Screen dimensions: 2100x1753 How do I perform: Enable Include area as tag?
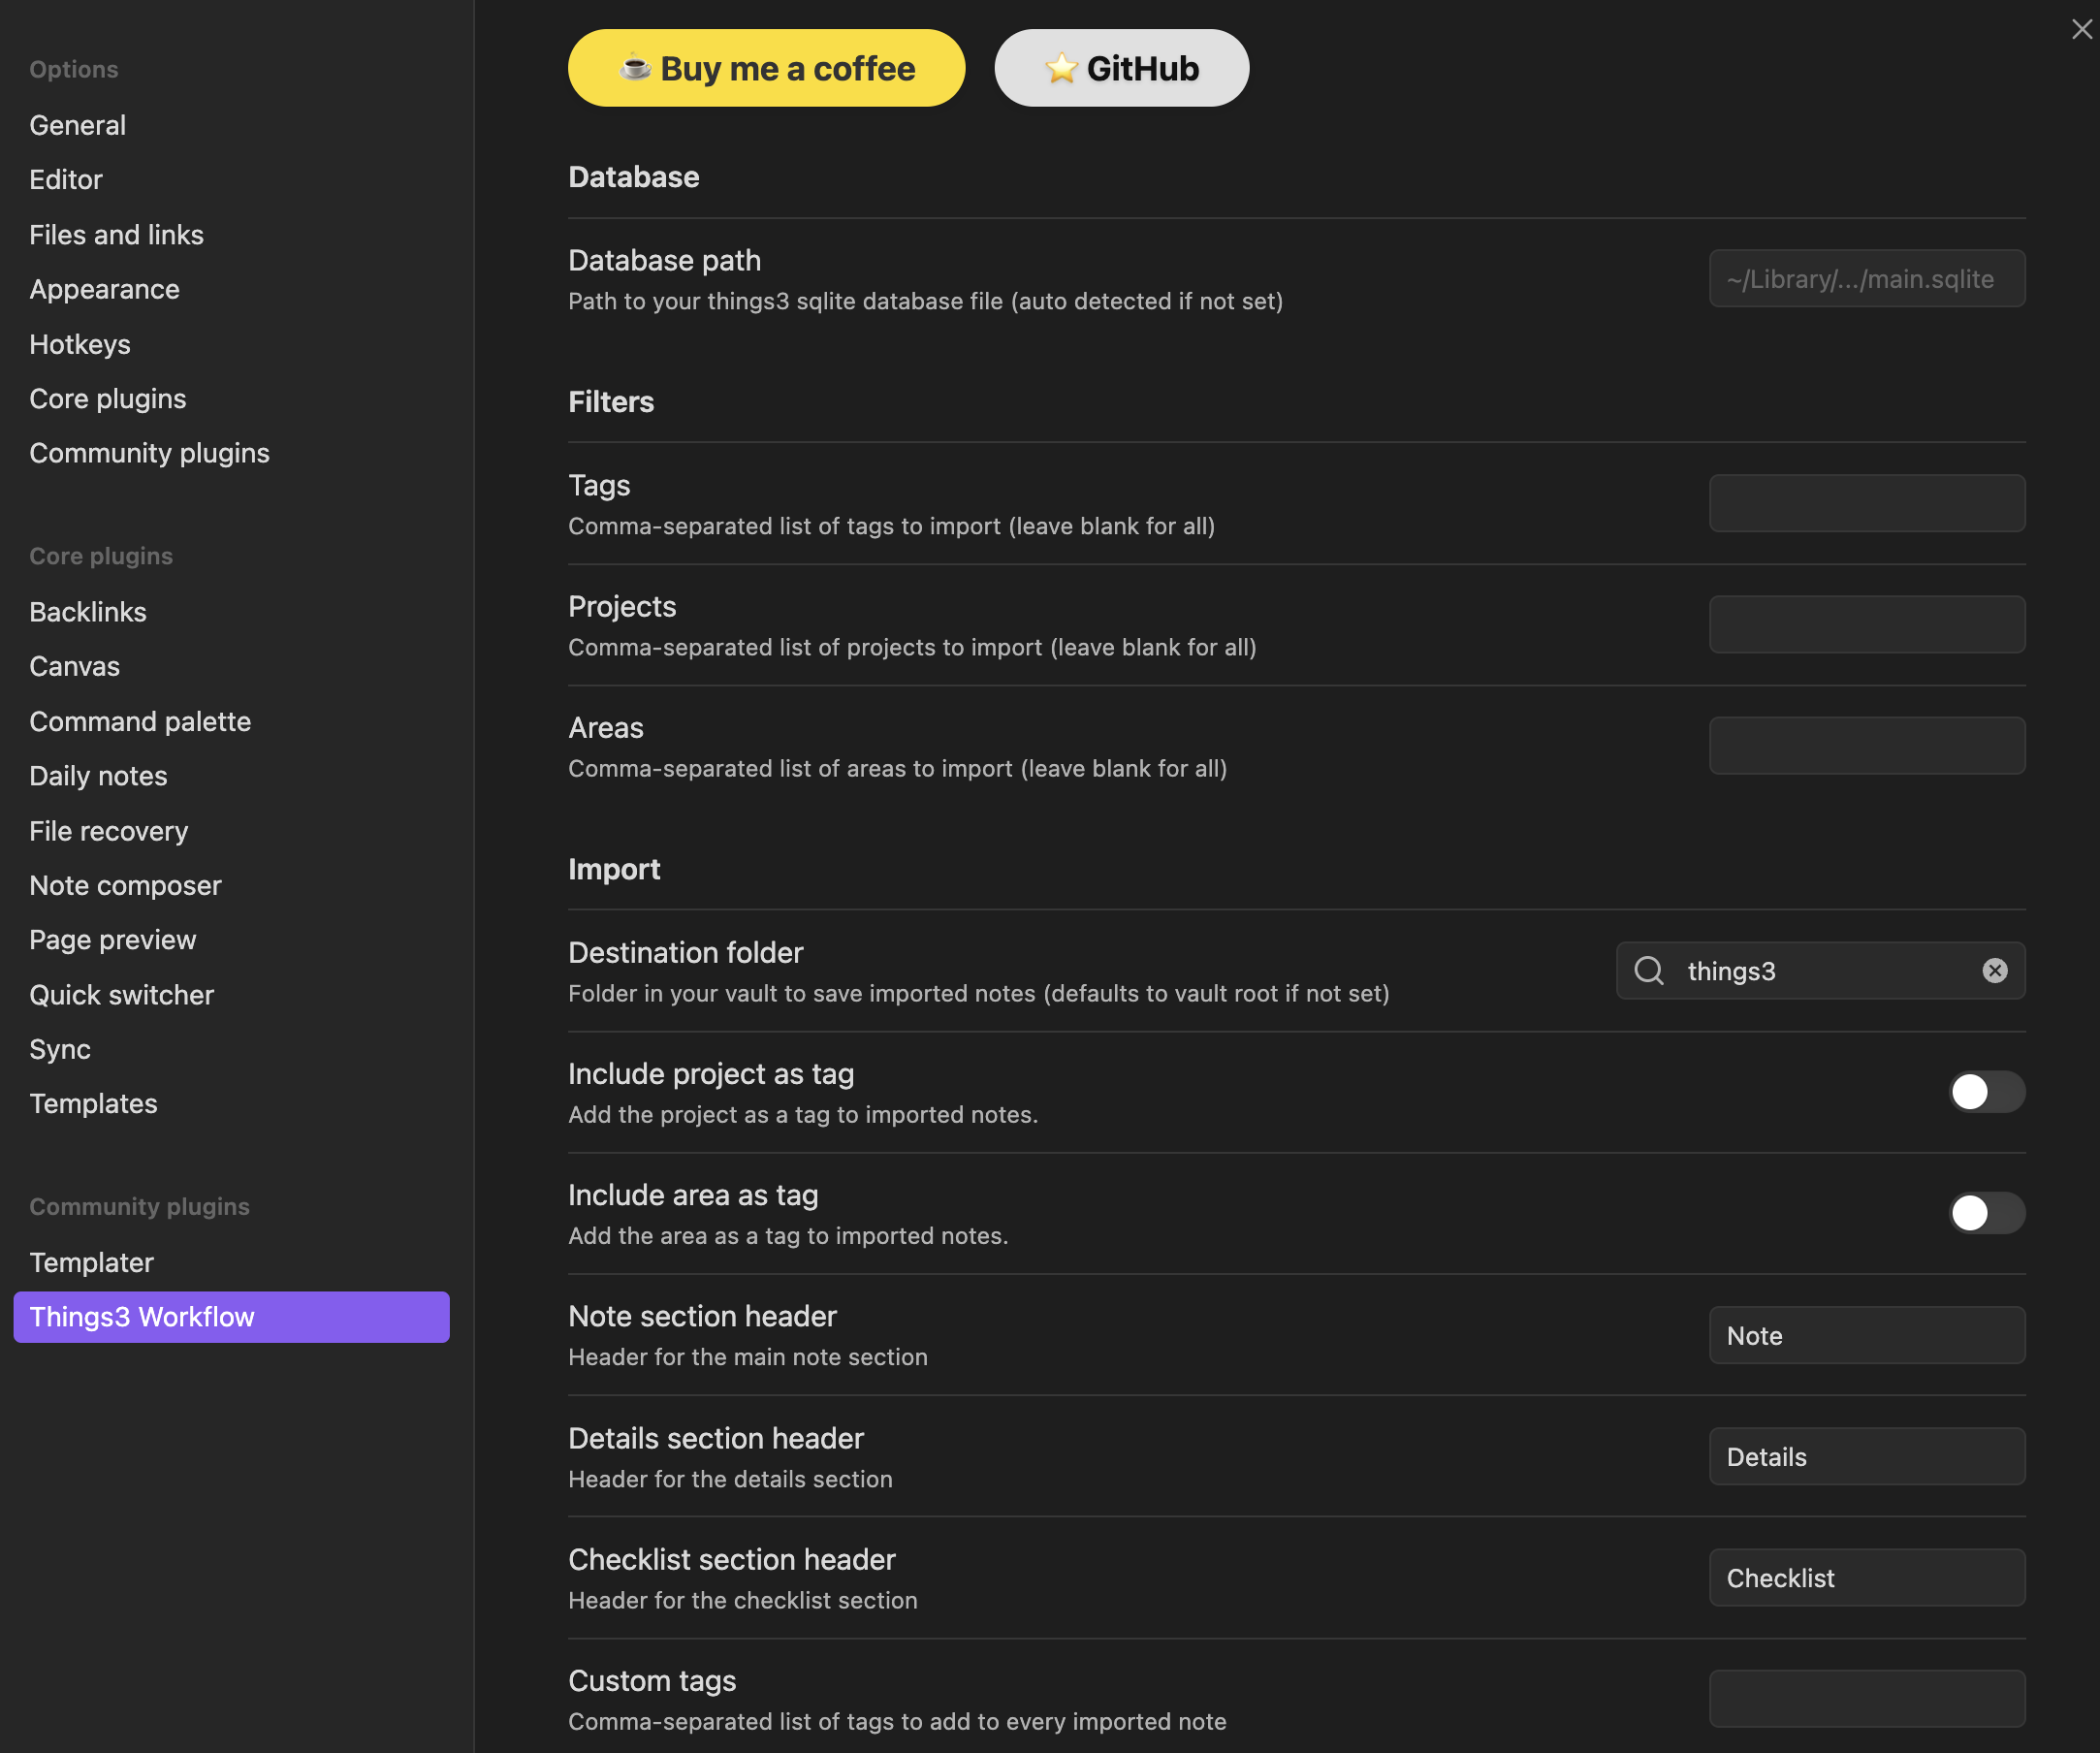[x=1986, y=1213]
